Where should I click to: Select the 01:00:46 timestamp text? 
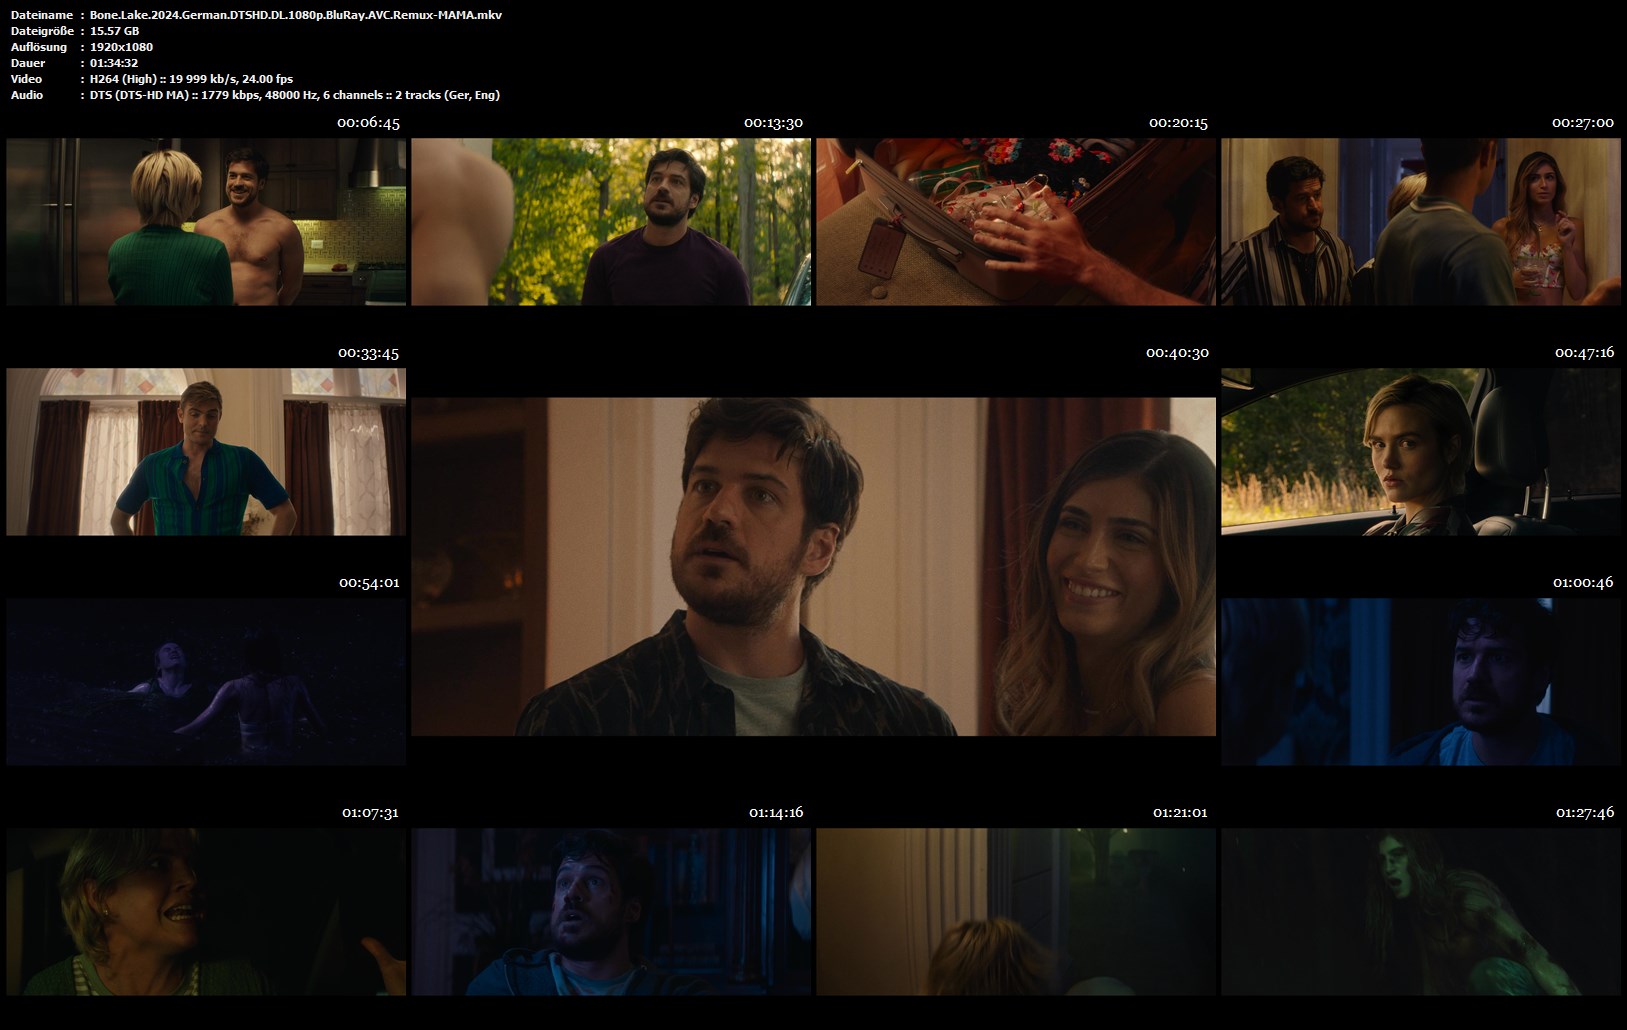(1583, 583)
